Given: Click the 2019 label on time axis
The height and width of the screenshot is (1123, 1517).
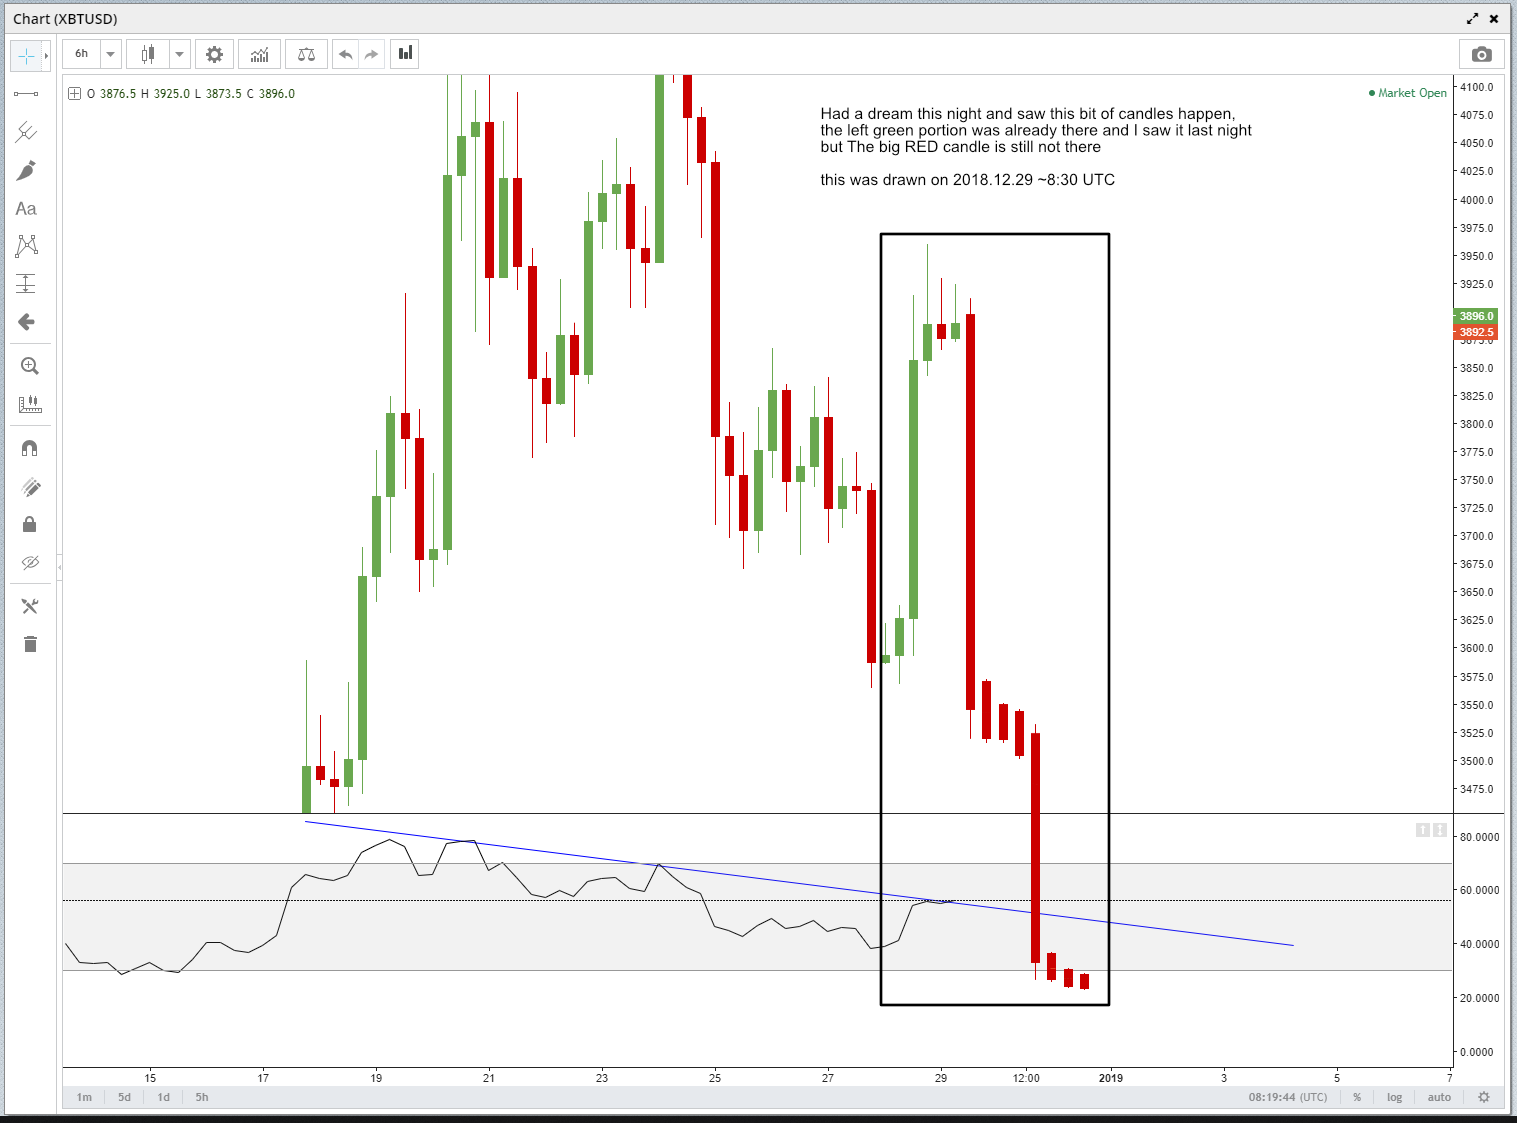Looking at the screenshot, I should (1111, 1078).
